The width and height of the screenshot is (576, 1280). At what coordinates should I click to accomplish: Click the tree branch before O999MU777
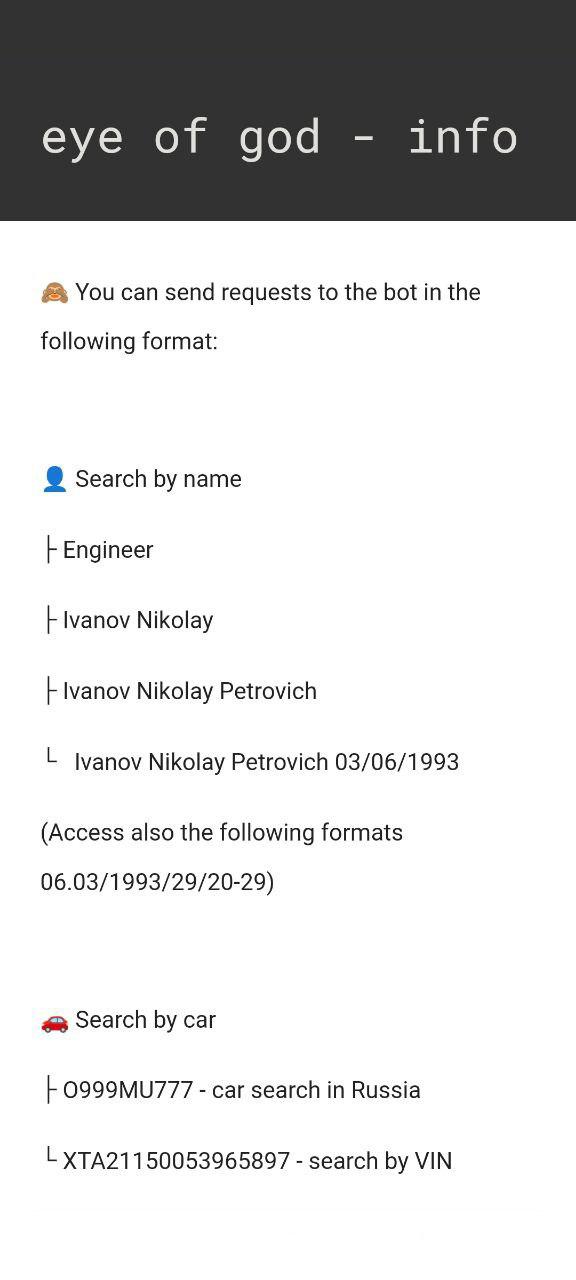(x=51, y=1090)
